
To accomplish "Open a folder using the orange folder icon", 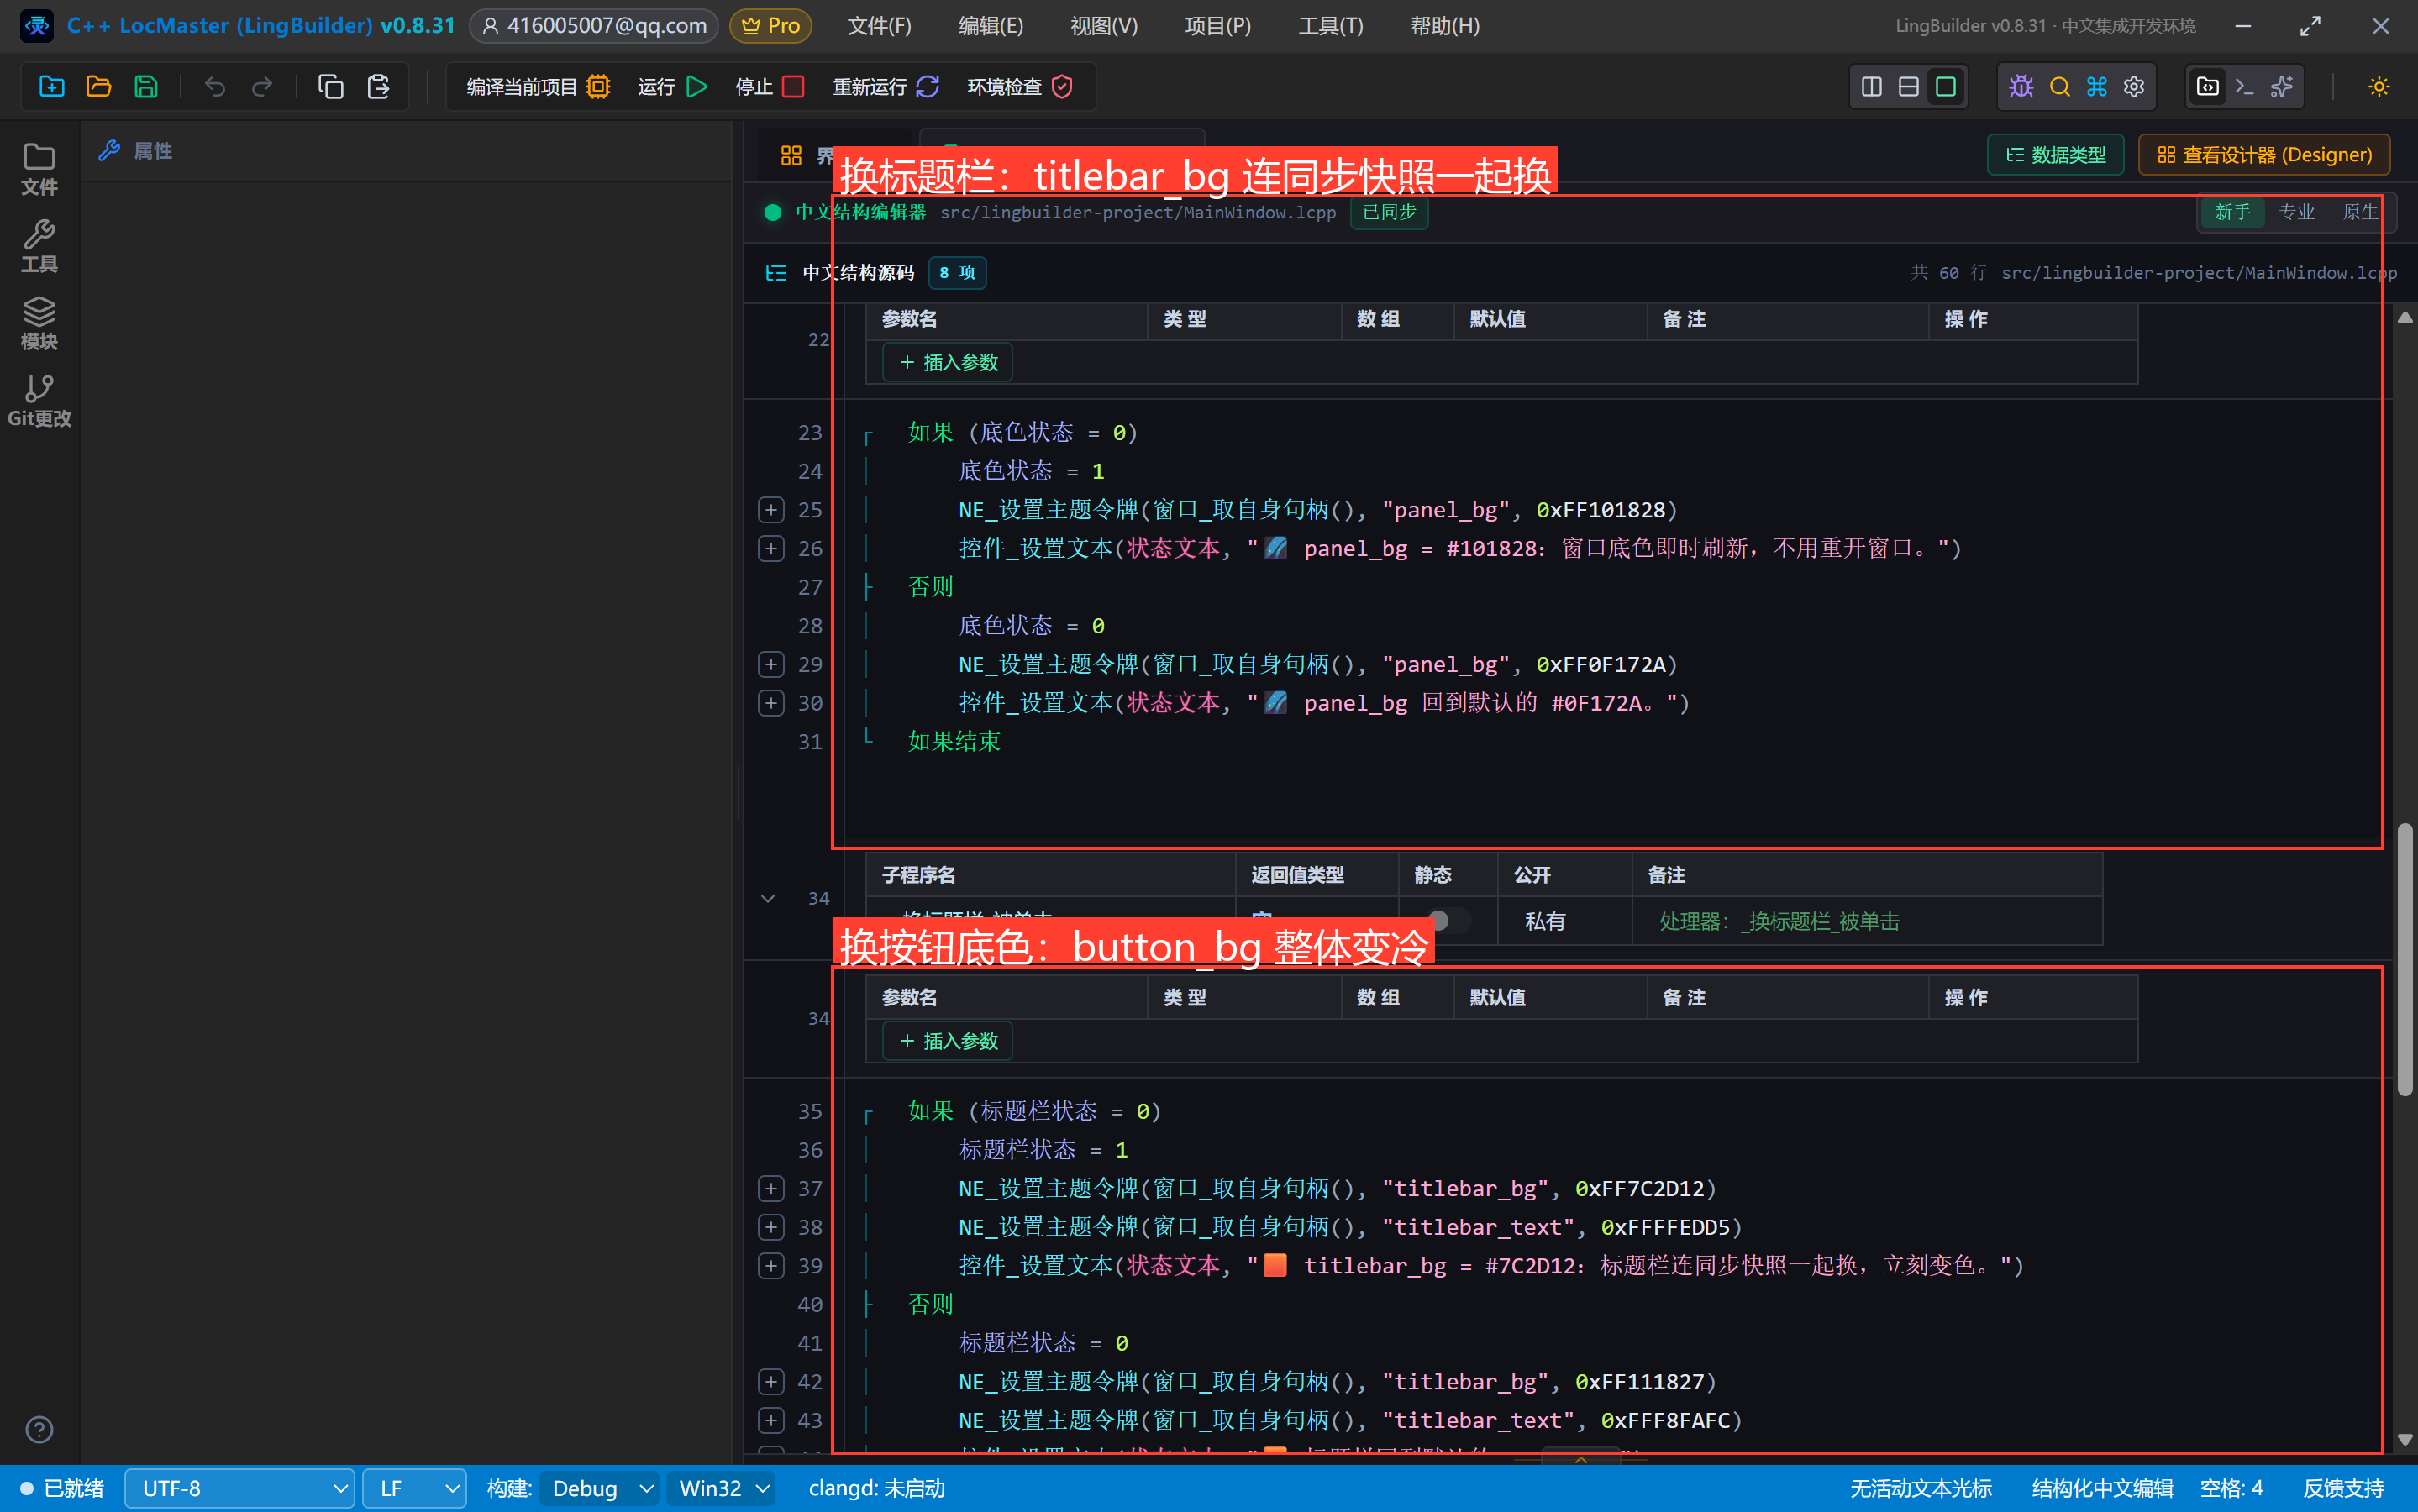I will 99,87.
